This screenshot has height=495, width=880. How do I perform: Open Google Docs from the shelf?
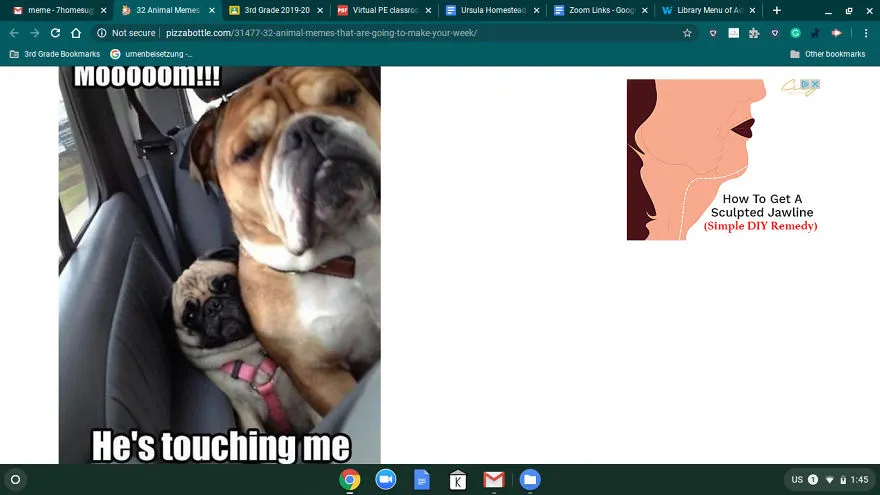tap(421, 479)
